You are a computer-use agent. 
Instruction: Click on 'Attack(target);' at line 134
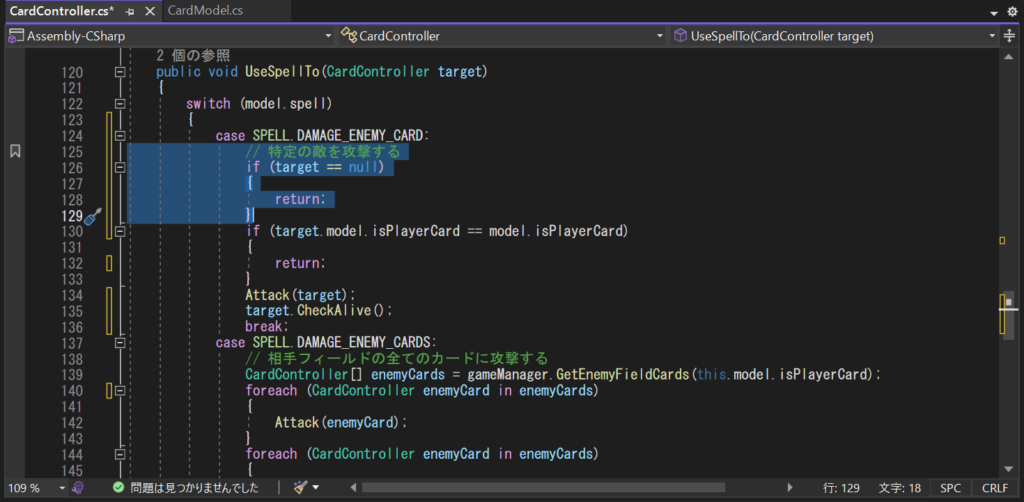pyautogui.click(x=300, y=295)
